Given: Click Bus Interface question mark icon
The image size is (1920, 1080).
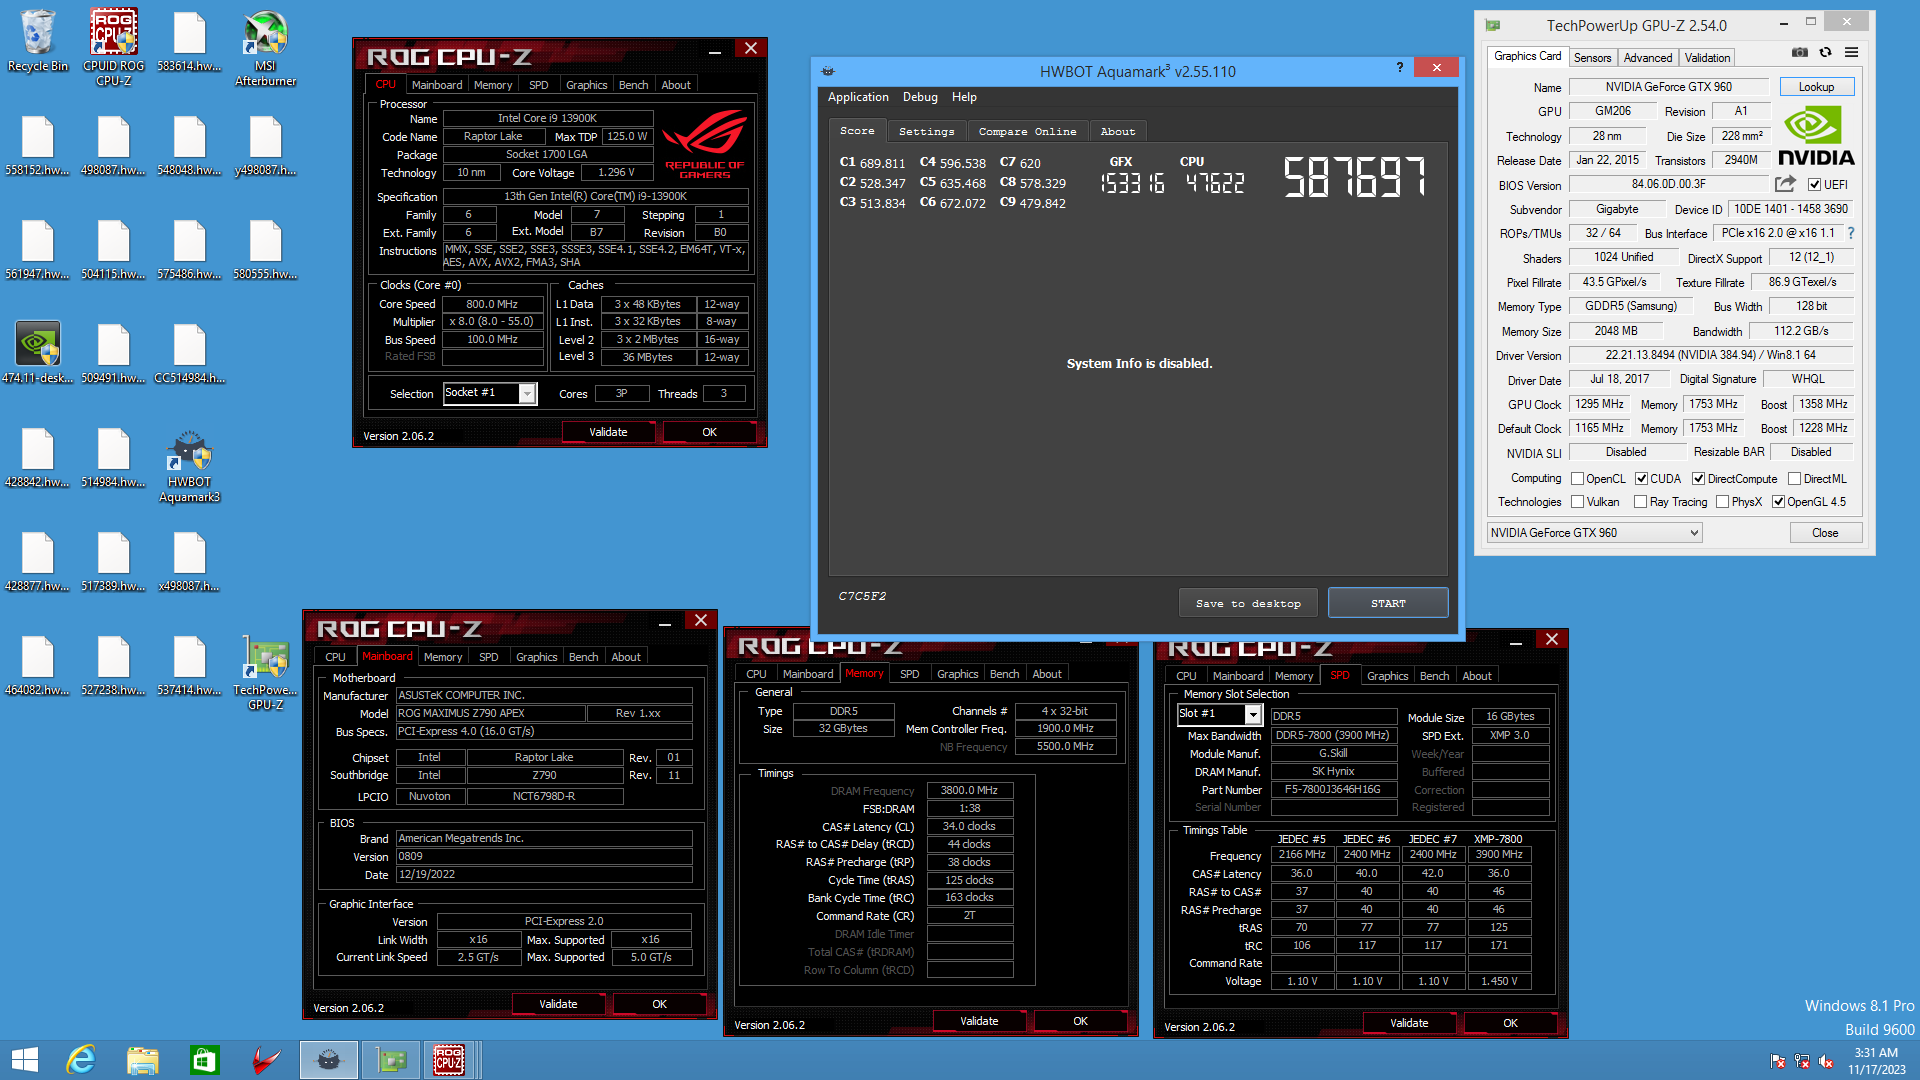Looking at the screenshot, I should [1851, 233].
